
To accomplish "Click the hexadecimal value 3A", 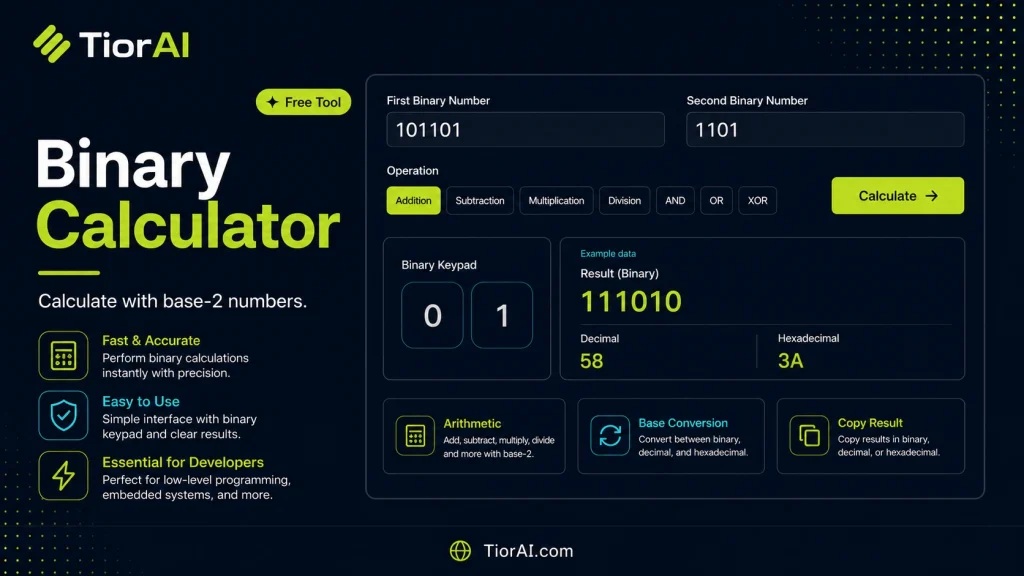I will [791, 360].
